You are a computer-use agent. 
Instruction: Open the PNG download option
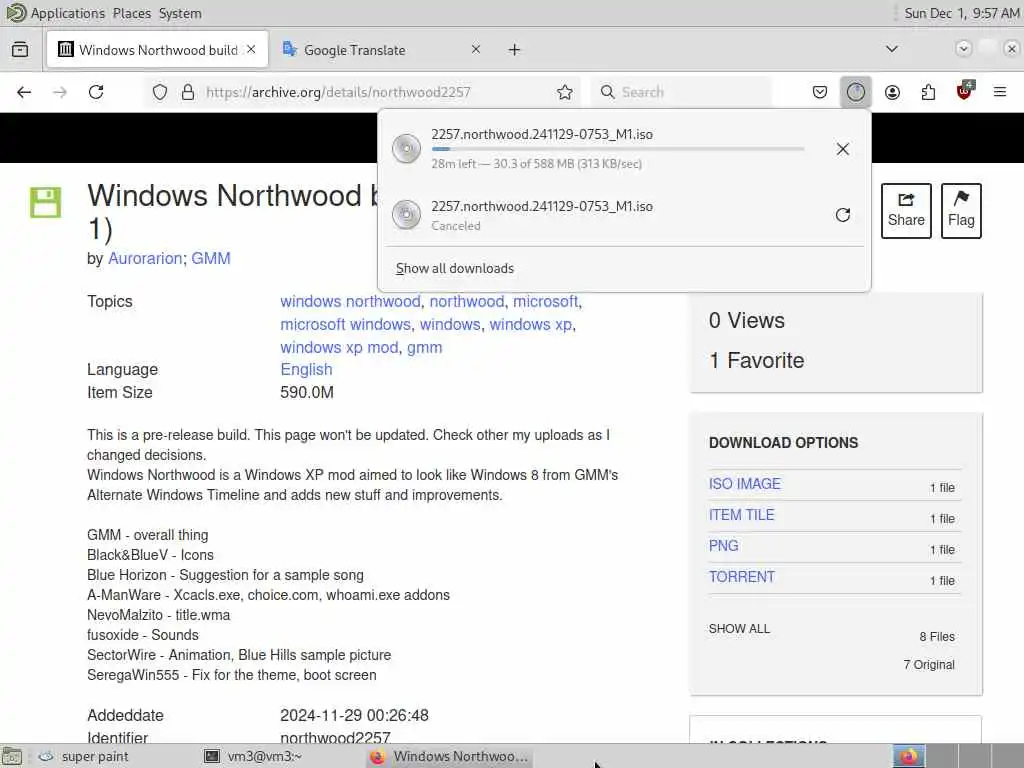(x=724, y=546)
